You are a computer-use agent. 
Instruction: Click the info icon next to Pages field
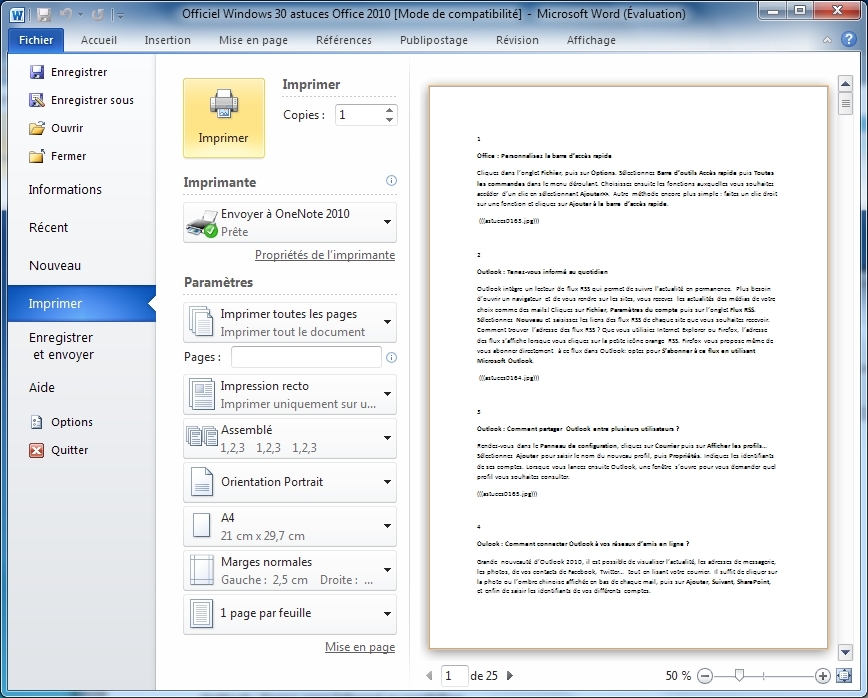point(391,358)
